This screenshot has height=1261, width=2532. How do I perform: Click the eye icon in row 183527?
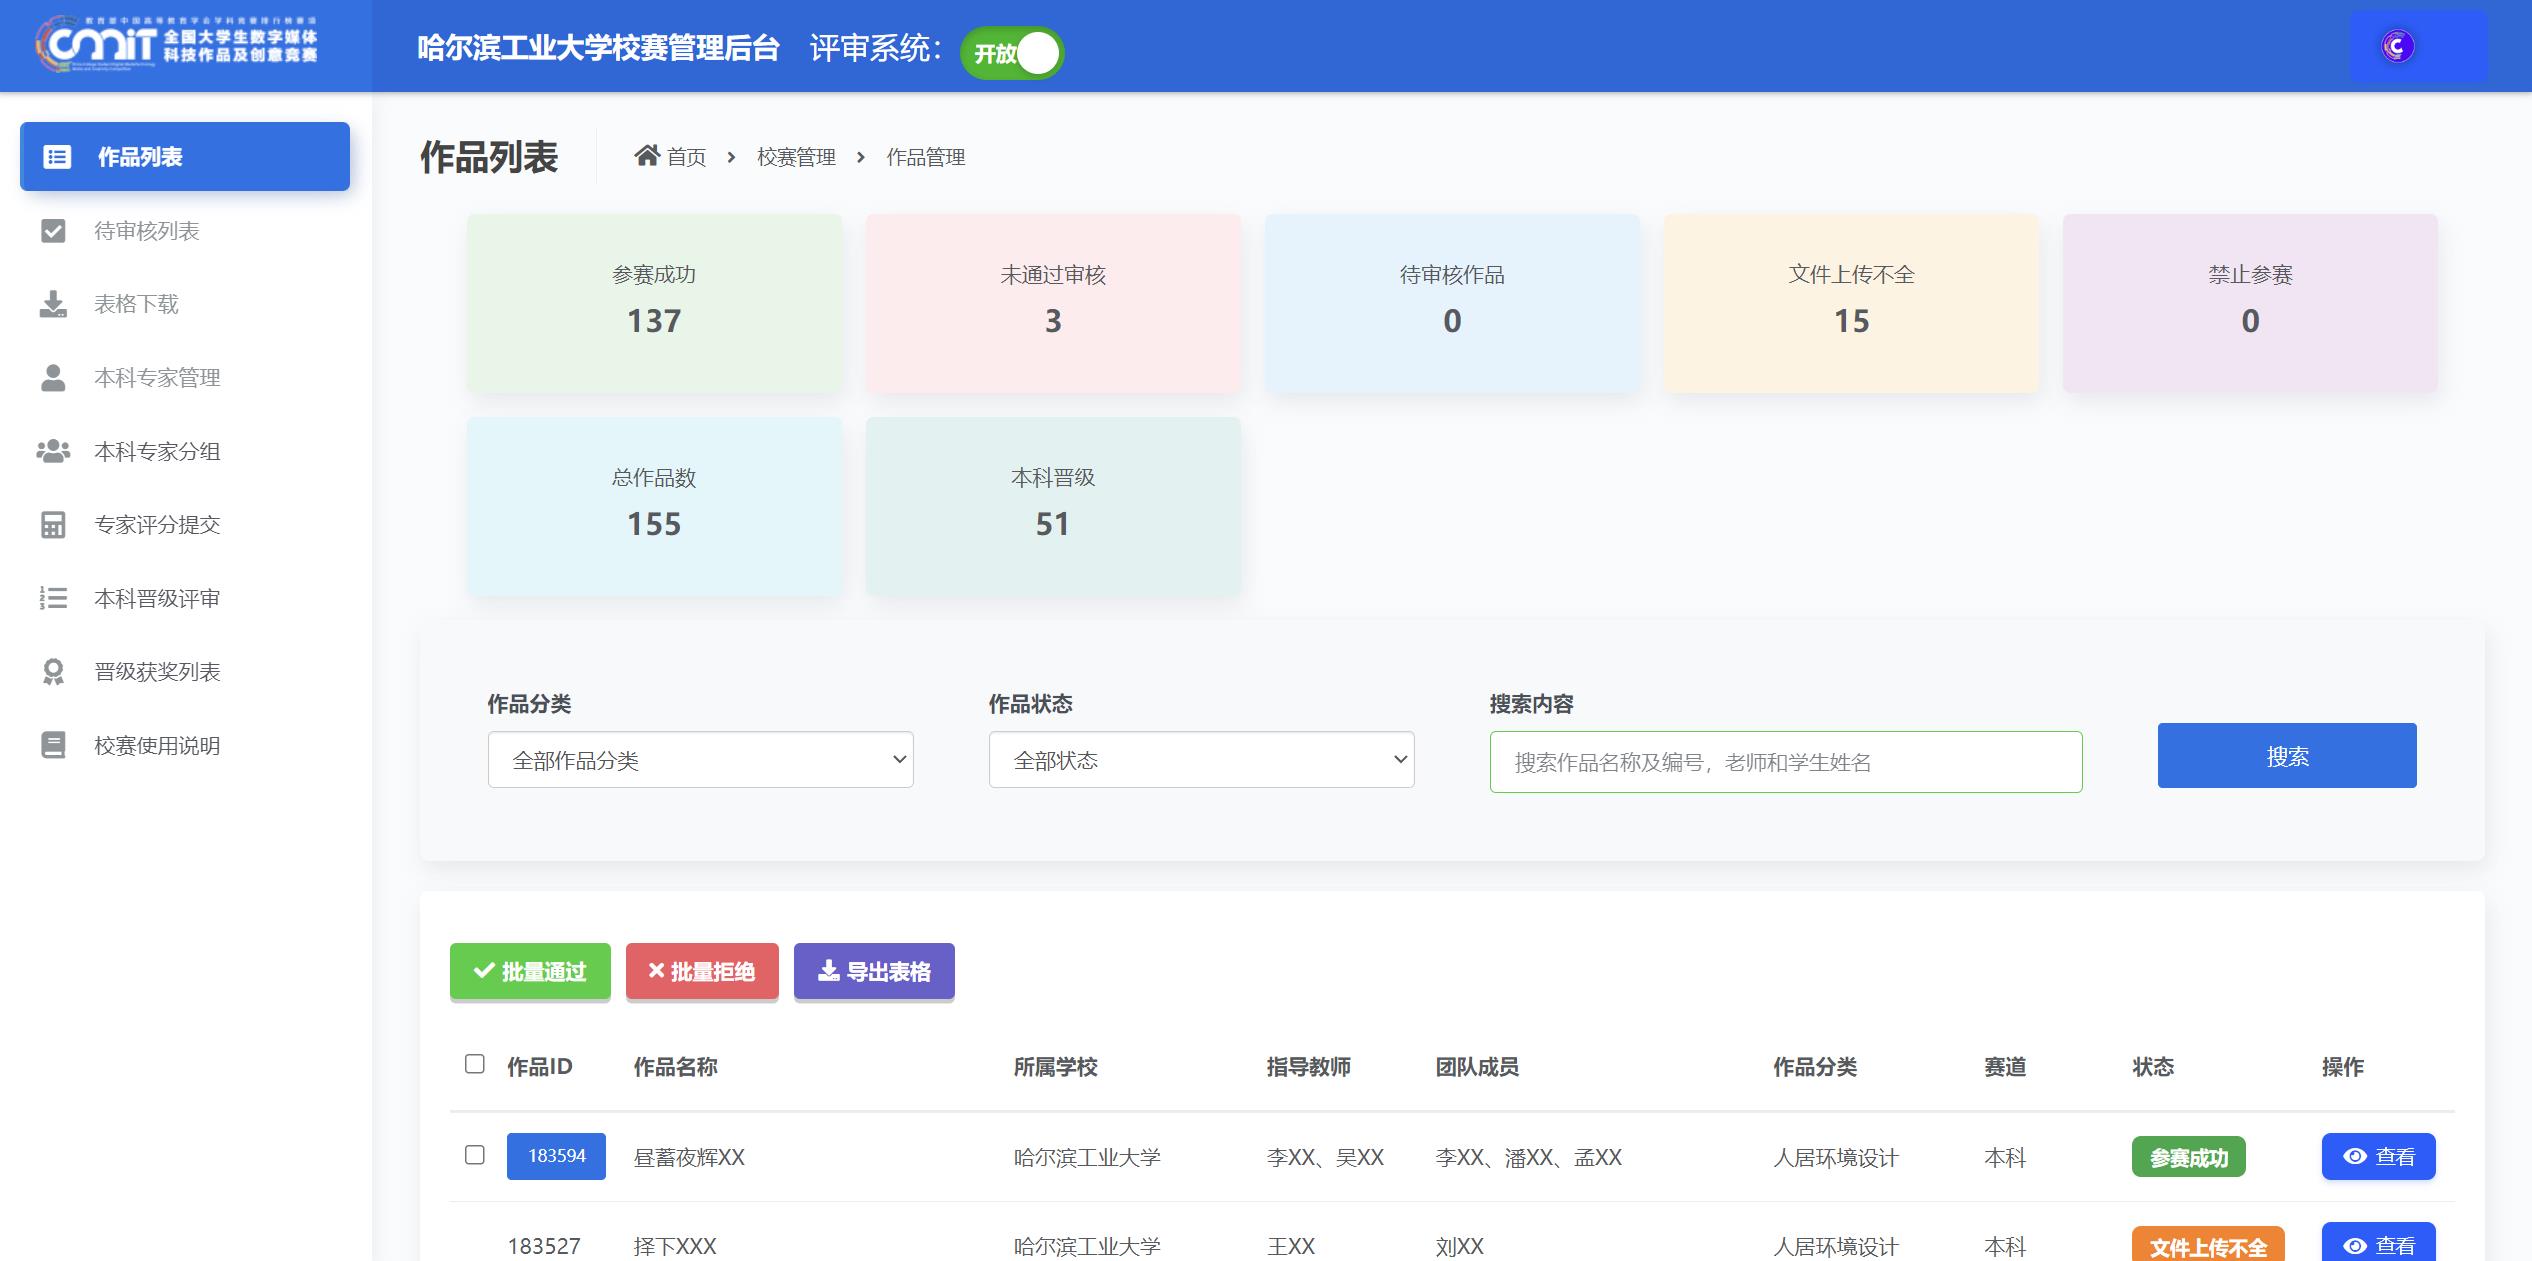pos(2355,1245)
